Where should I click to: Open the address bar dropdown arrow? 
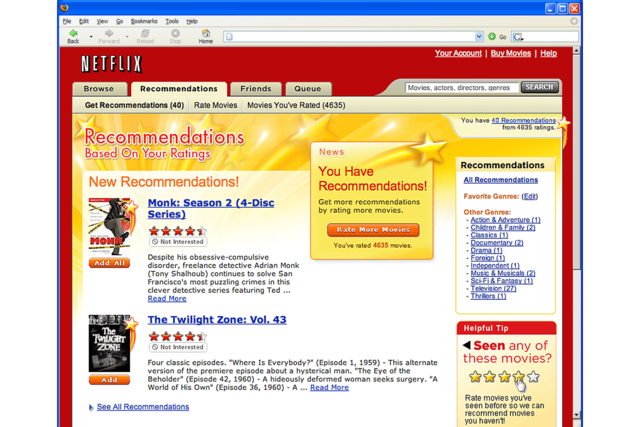pos(478,36)
